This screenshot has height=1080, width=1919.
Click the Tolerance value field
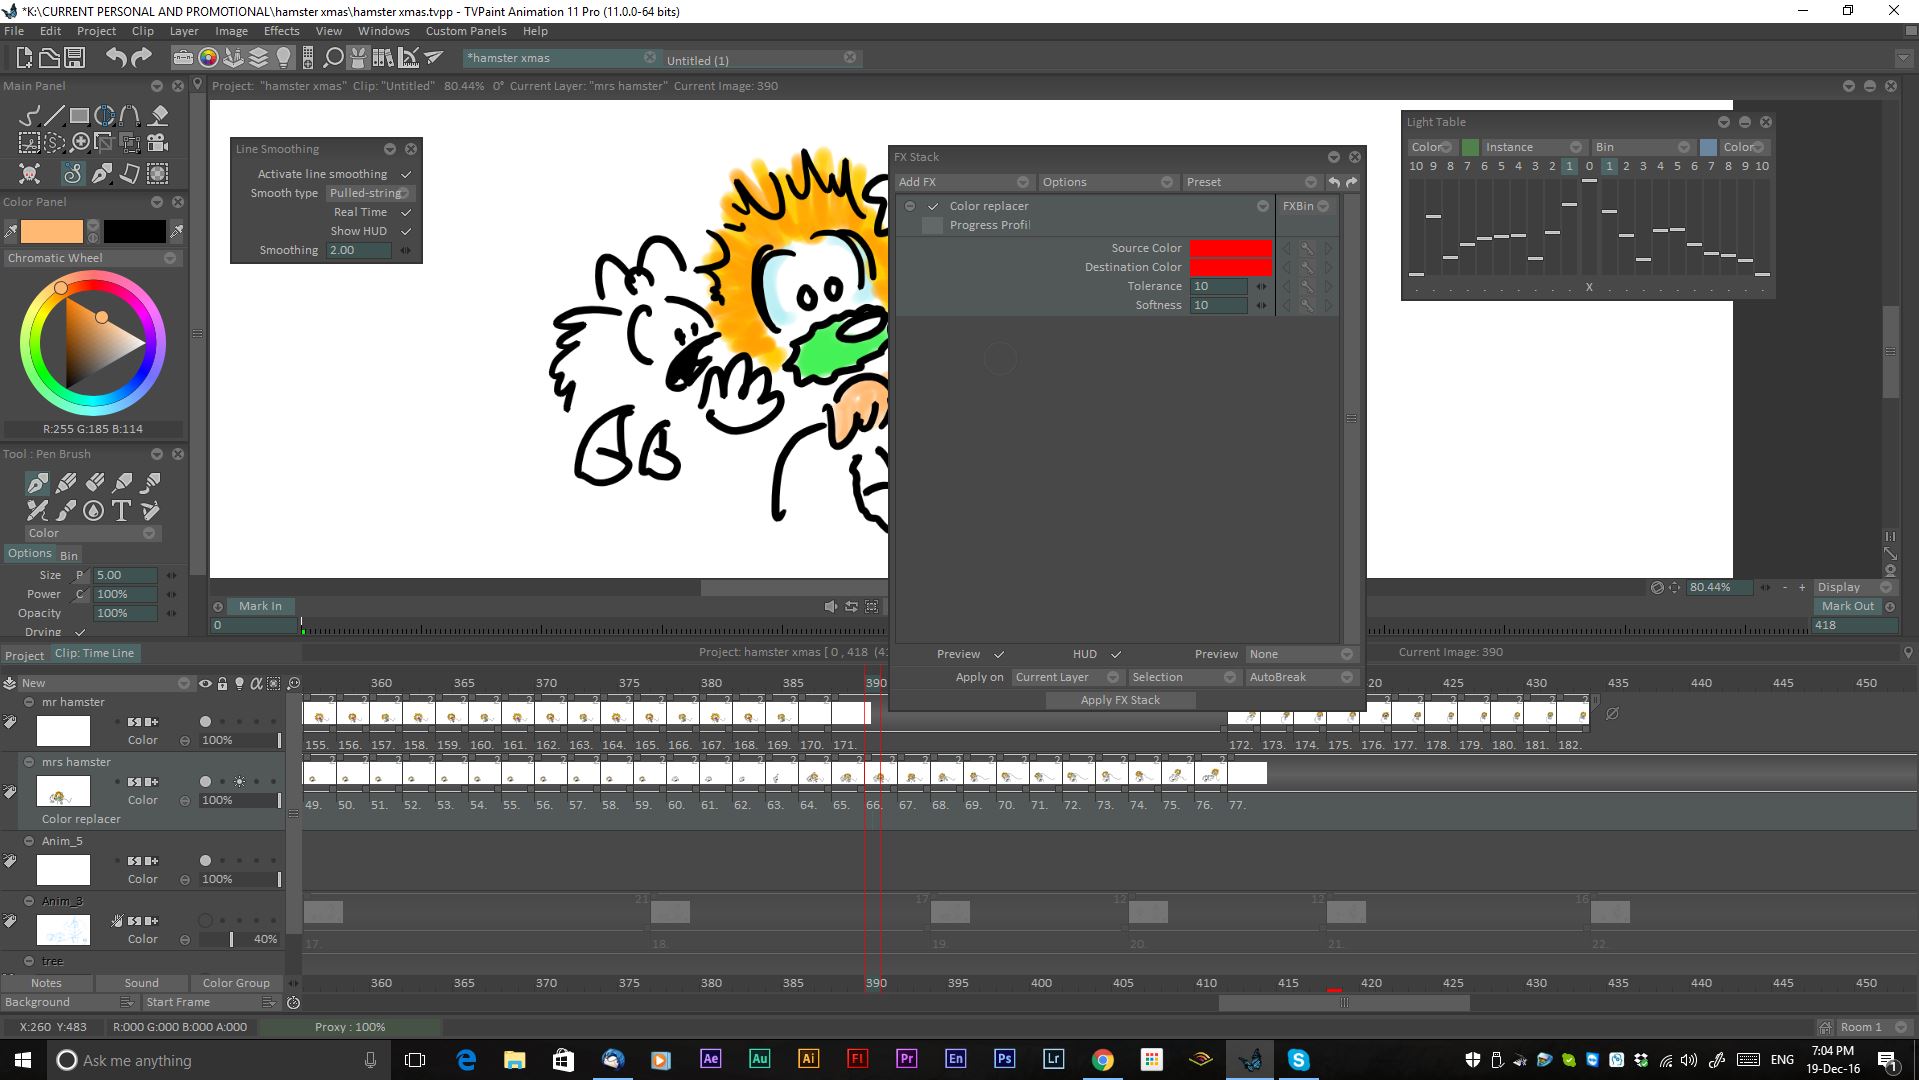1218,286
